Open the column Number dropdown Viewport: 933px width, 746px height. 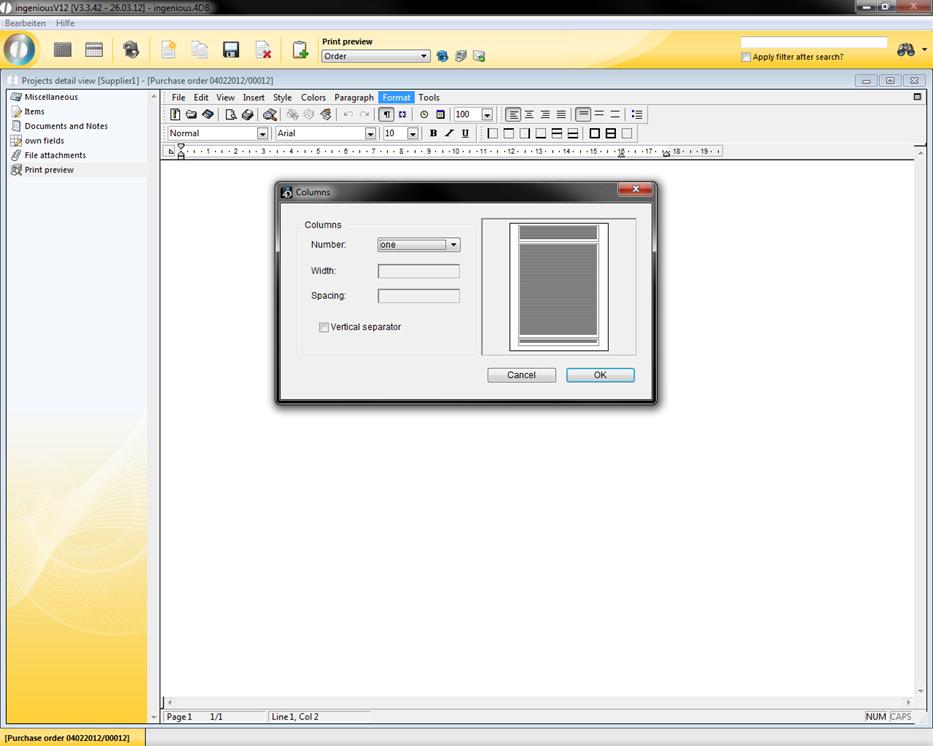click(453, 245)
